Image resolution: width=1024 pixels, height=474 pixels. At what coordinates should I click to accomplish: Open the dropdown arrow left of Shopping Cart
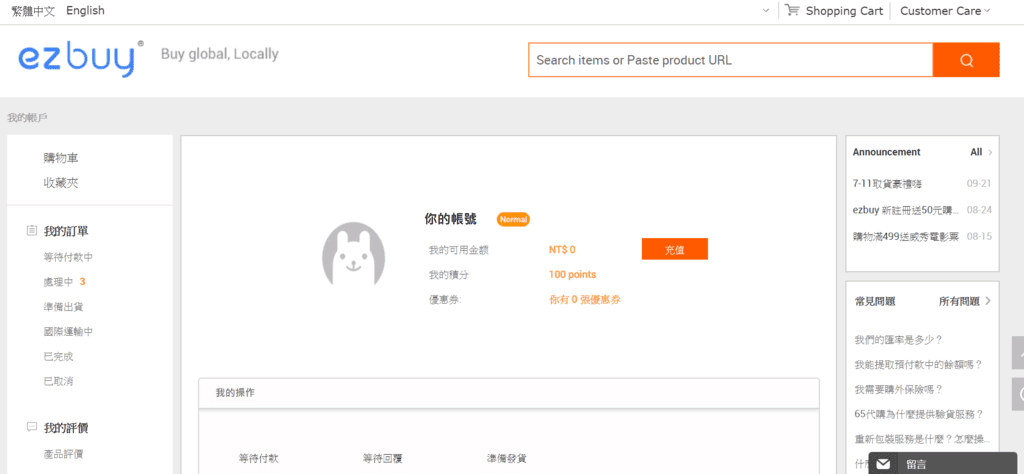click(x=766, y=10)
